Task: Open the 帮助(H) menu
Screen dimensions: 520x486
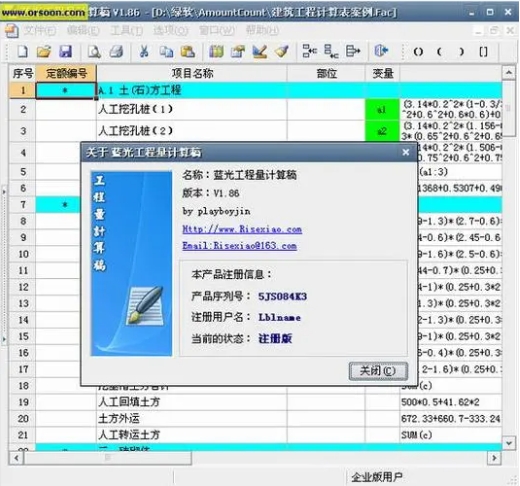Action: pyautogui.click(x=262, y=31)
